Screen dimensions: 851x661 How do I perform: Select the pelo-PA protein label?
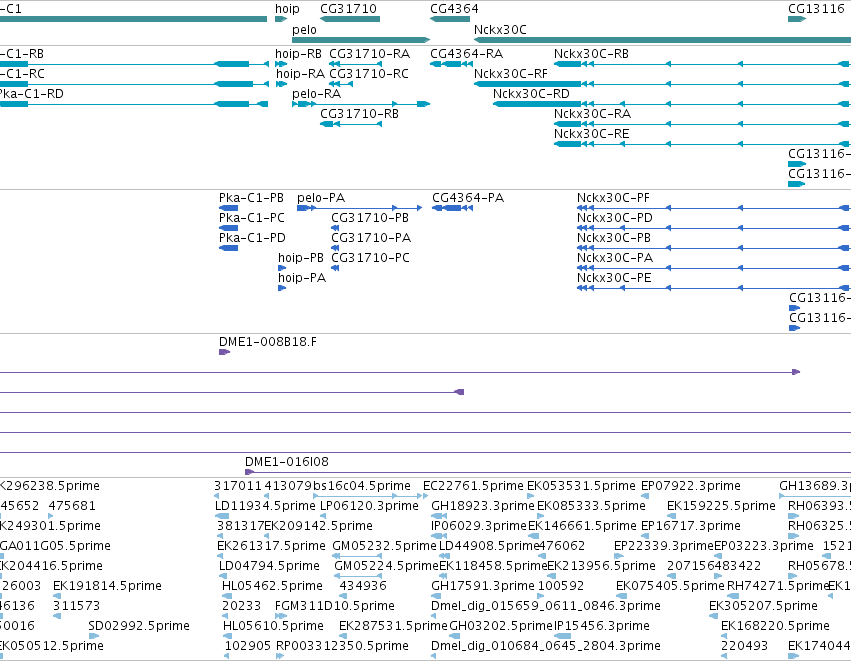click(321, 198)
